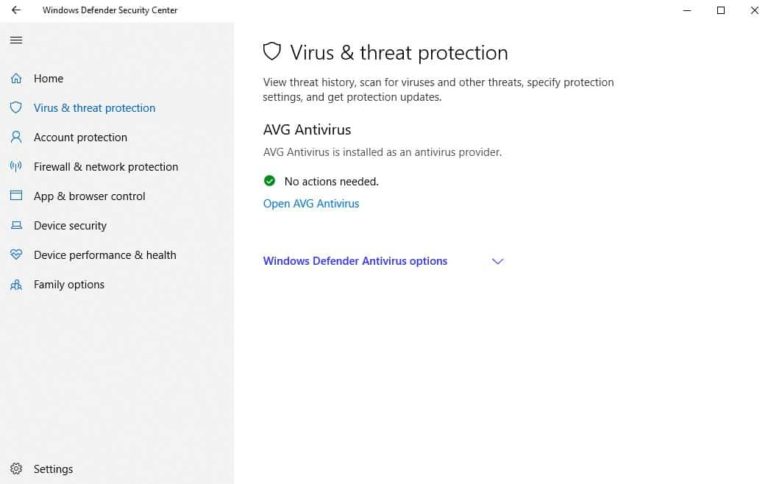
Task: Toggle the hamburger navigation menu
Action: [x=16, y=40]
